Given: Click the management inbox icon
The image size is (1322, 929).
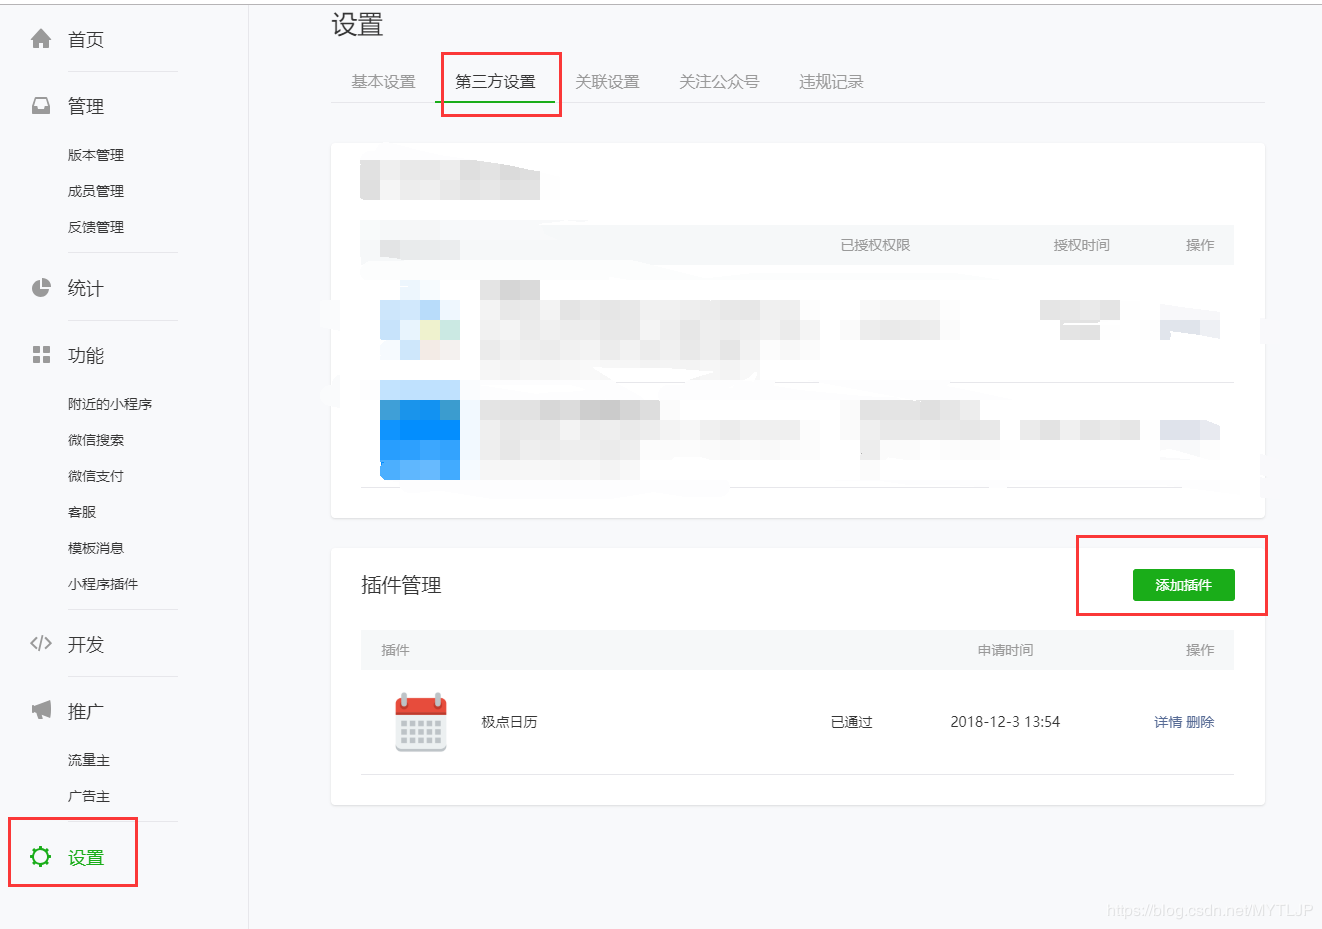Looking at the screenshot, I should 41,106.
